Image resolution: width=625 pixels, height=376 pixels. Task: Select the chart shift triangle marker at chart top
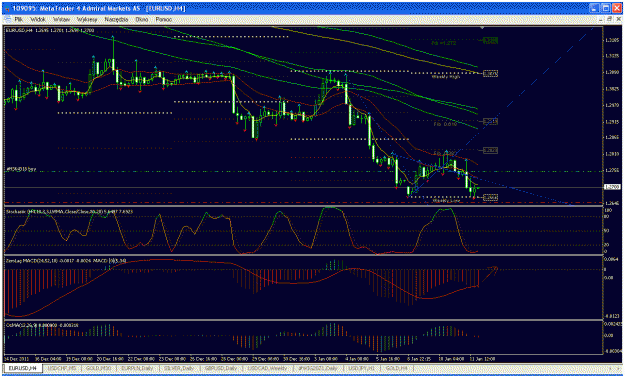[x=483, y=28]
